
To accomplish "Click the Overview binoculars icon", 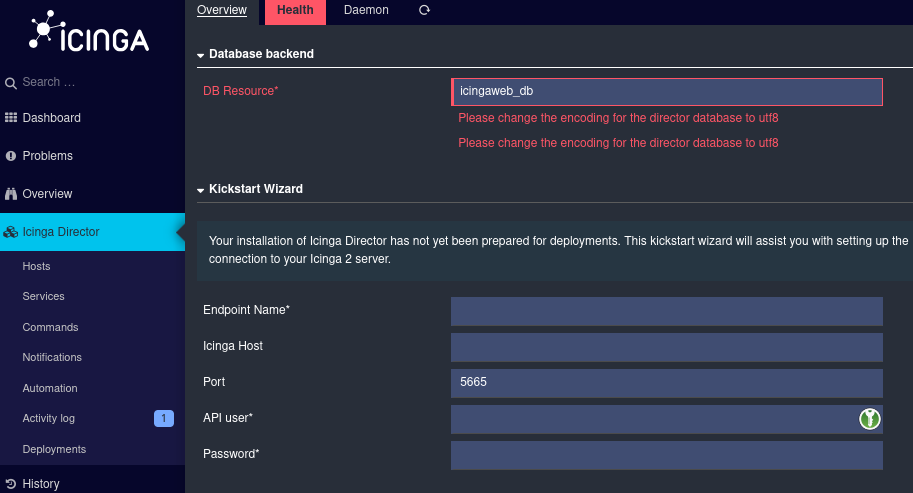I will pyautogui.click(x=10, y=194).
